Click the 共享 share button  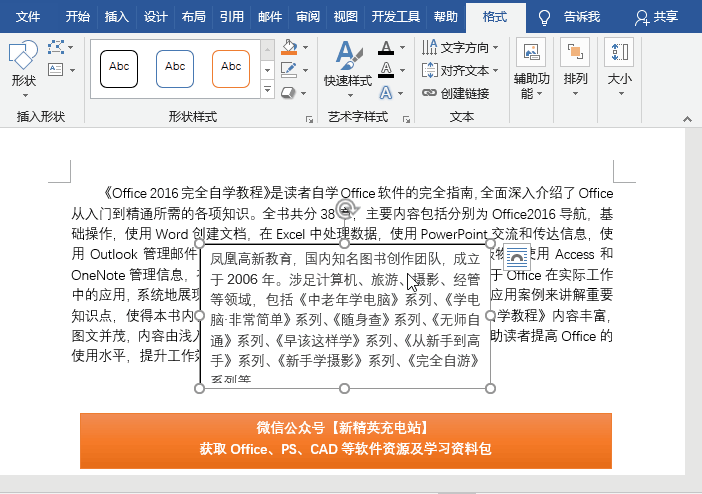click(x=656, y=17)
